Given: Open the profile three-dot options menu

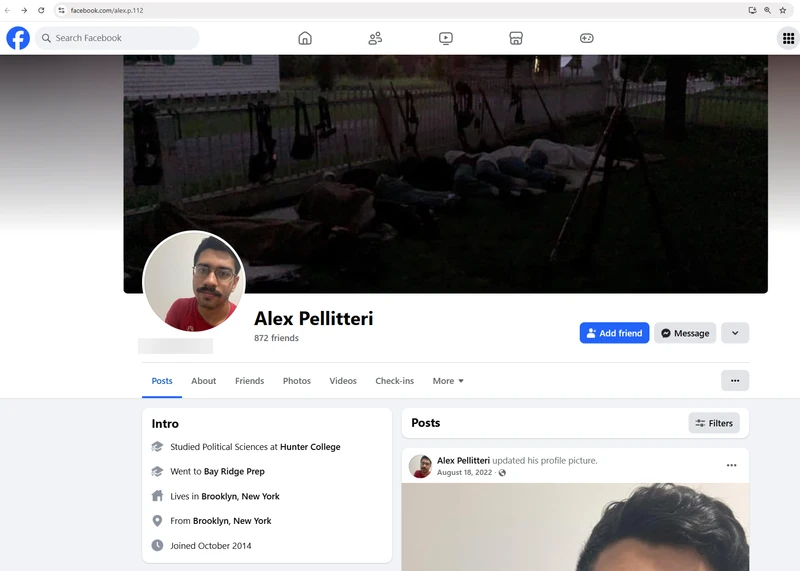Looking at the screenshot, I should coord(735,381).
